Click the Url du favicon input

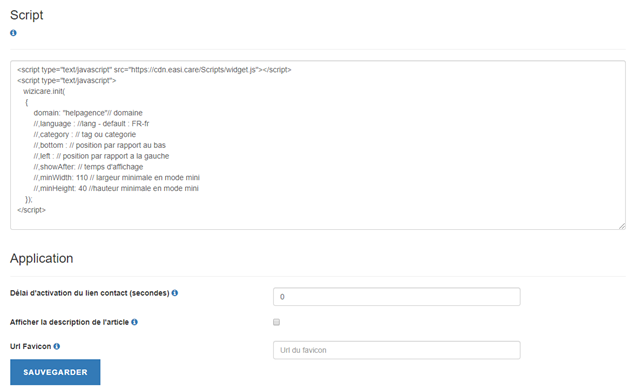[x=397, y=350]
